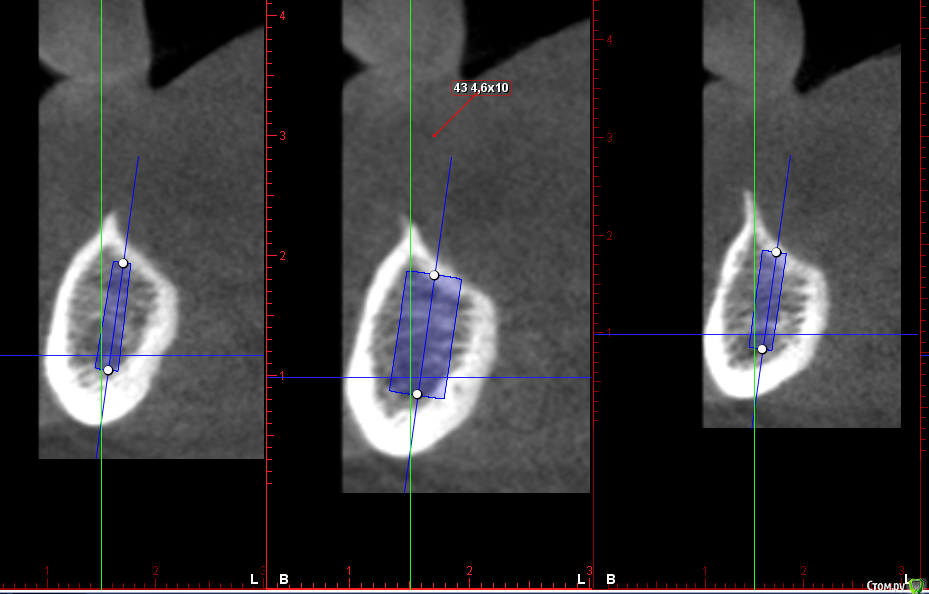Select the upper implant handle in the left slice
The height and width of the screenshot is (594, 929).
123,263
